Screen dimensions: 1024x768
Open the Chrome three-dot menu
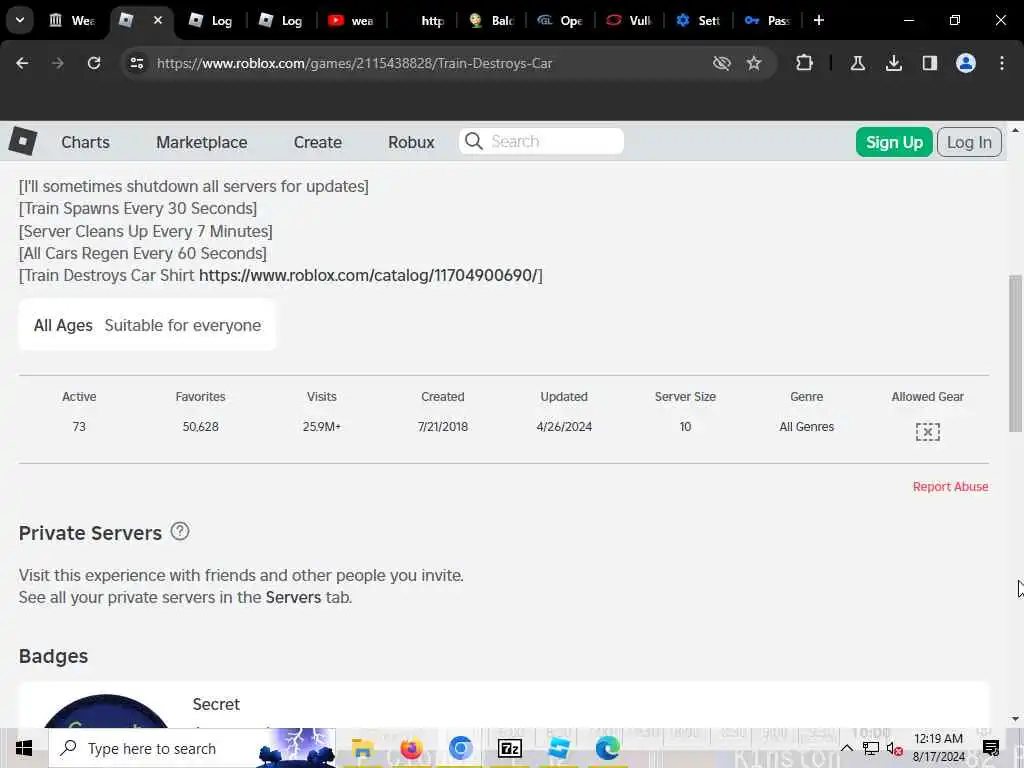coord(1002,63)
